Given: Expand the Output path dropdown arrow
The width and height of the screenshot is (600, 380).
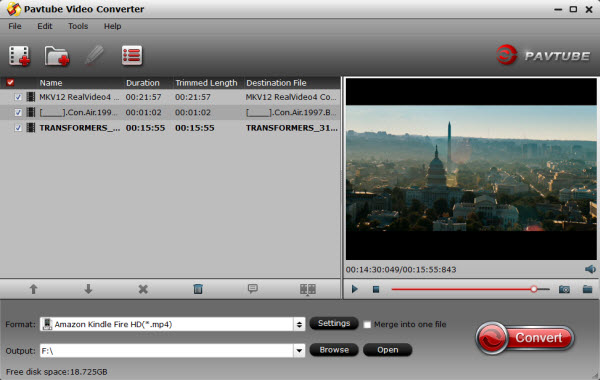Looking at the screenshot, I should pyautogui.click(x=299, y=351).
